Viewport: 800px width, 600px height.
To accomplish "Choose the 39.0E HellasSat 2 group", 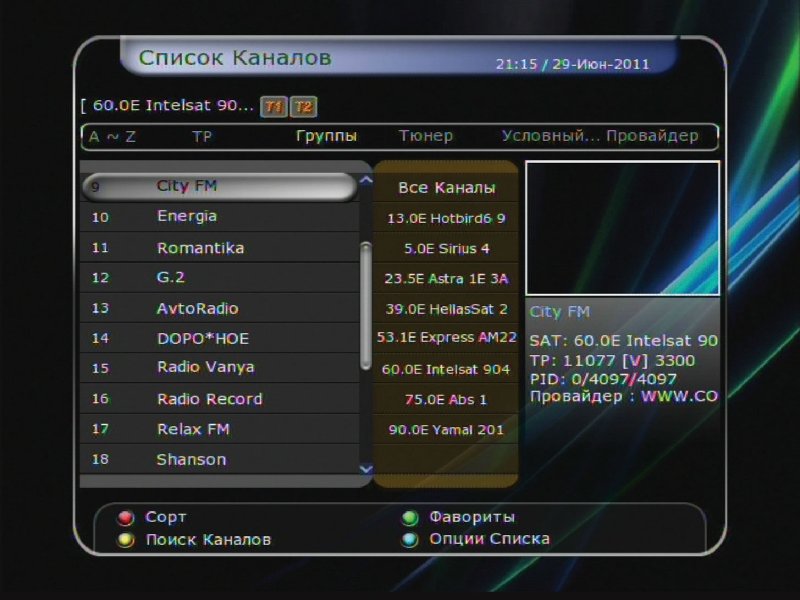I will point(446,309).
